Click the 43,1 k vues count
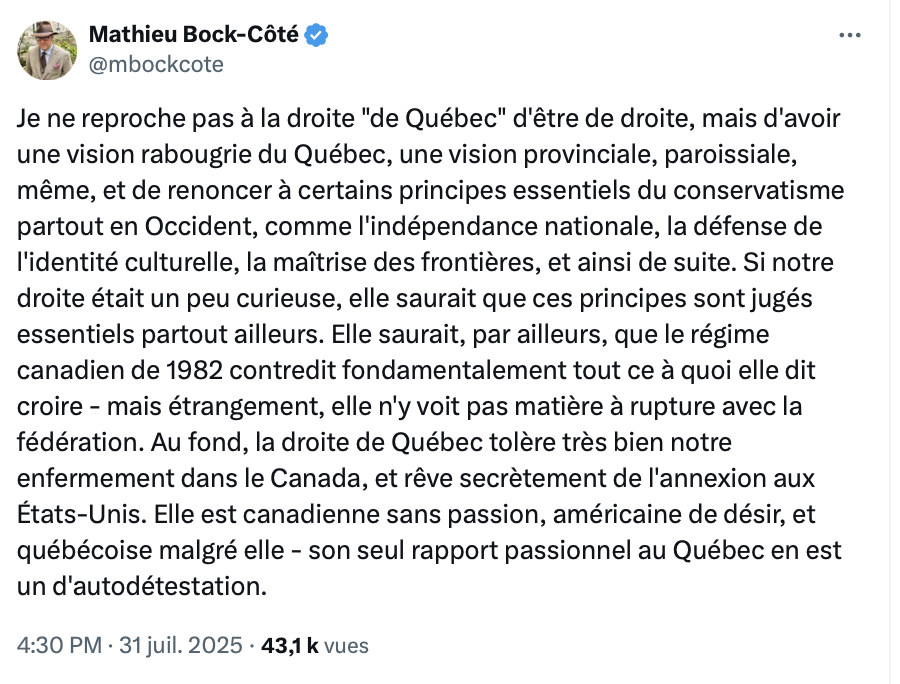The width and height of the screenshot is (900, 684). coord(315,646)
